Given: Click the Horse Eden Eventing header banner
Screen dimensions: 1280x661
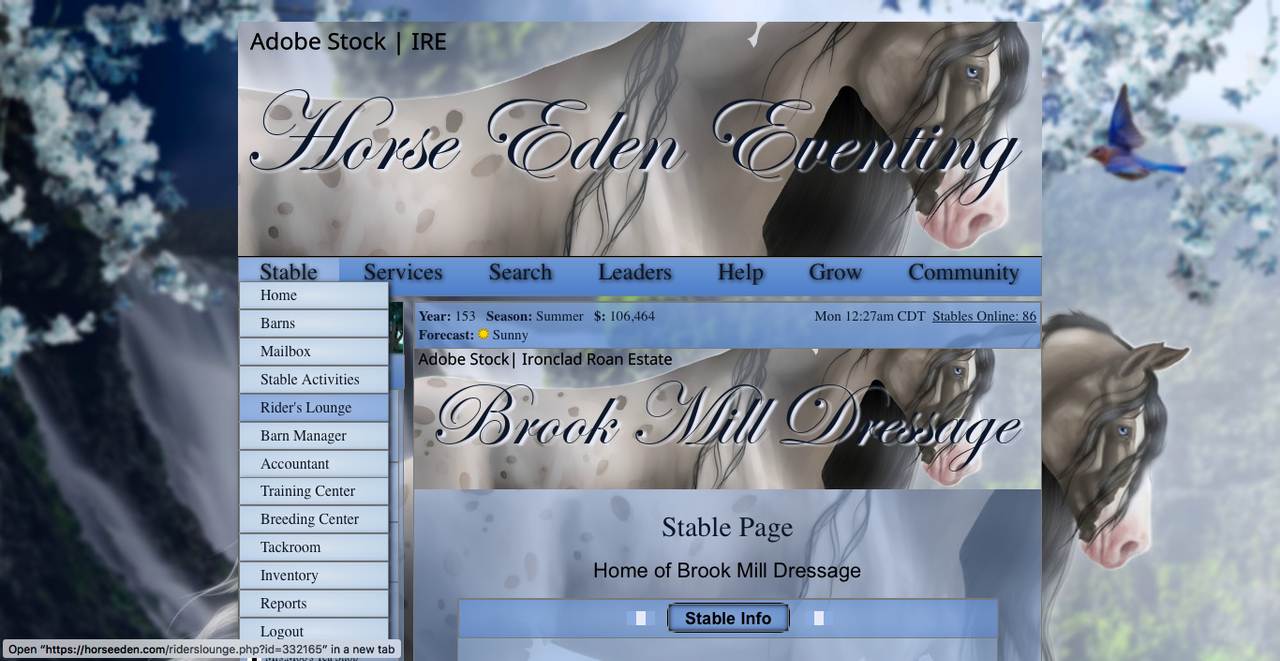Looking at the screenshot, I should [x=640, y=139].
